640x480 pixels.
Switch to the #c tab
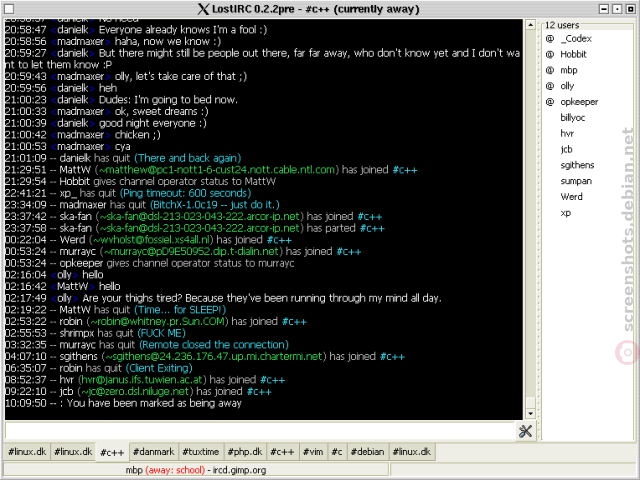(337, 452)
